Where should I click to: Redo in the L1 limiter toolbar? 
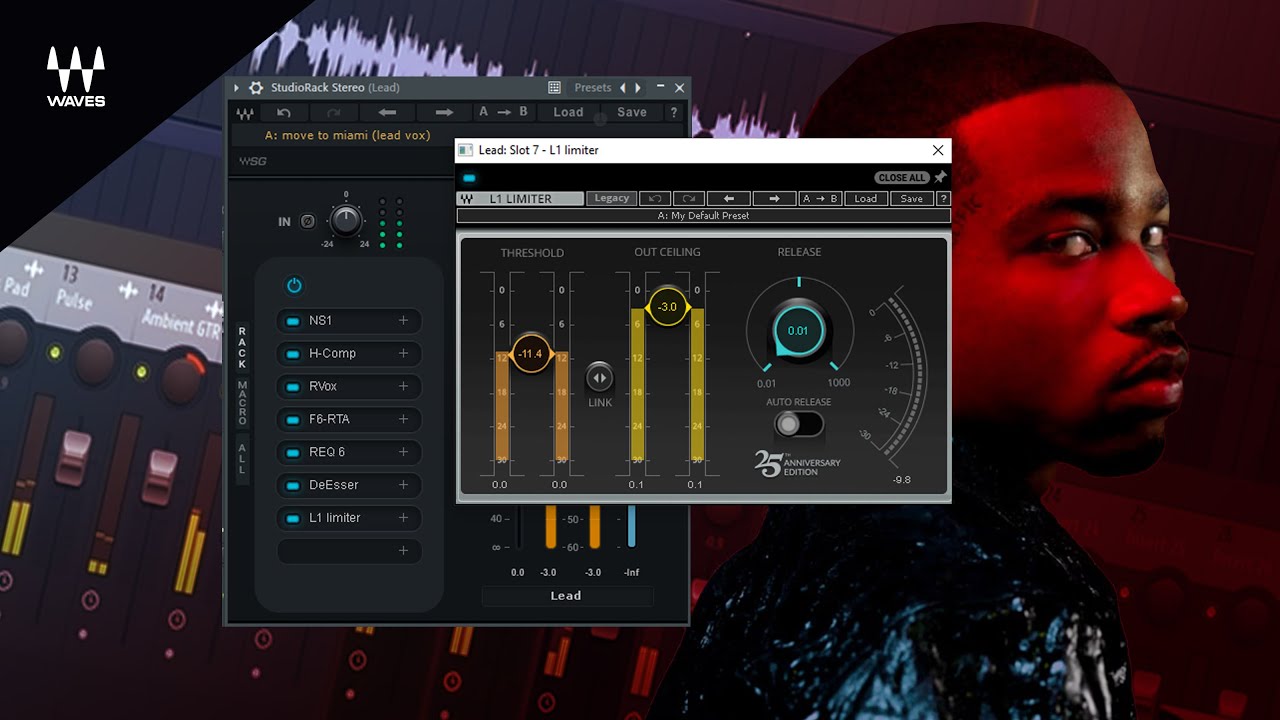(x=689, y=199)
